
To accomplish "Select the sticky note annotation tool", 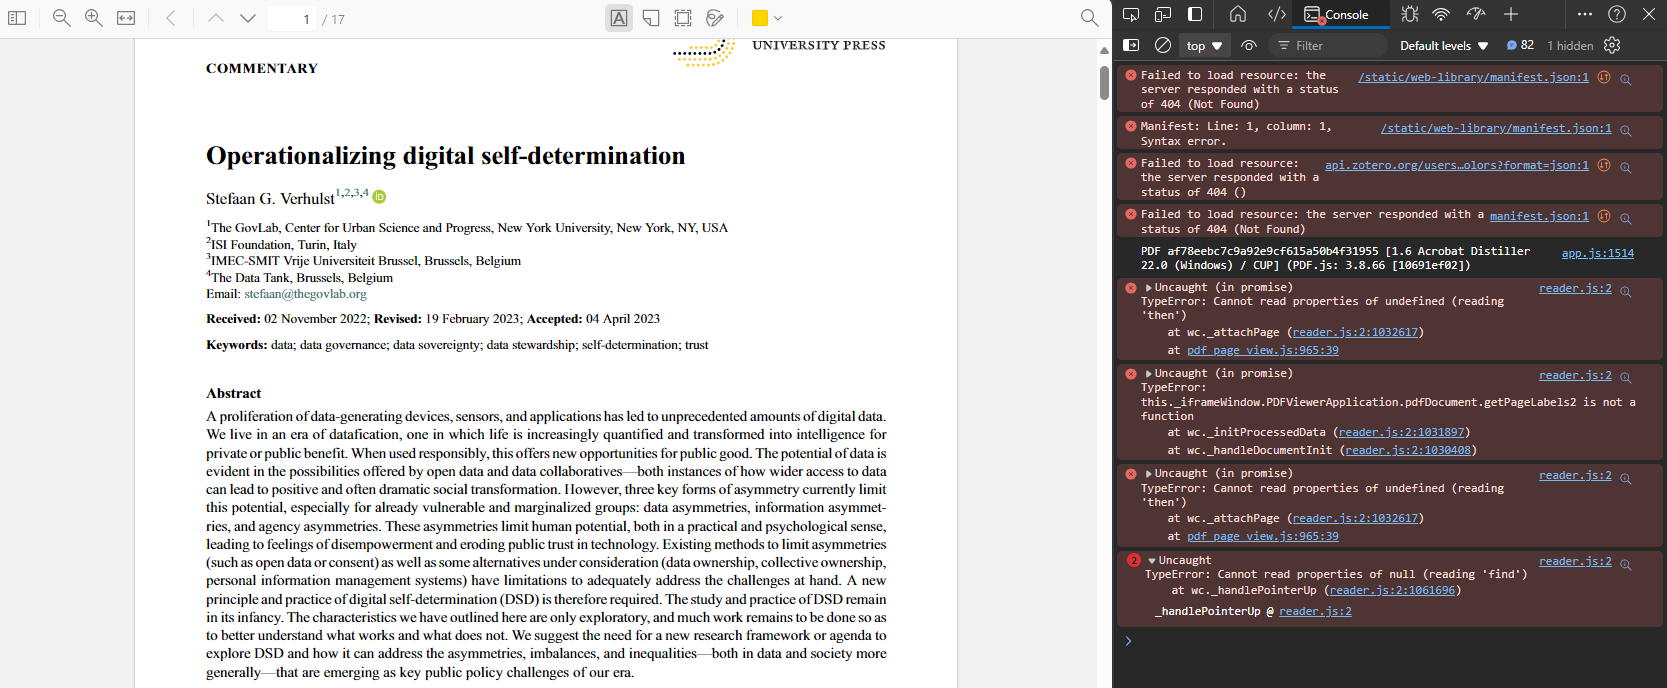I will click(651, 18).
